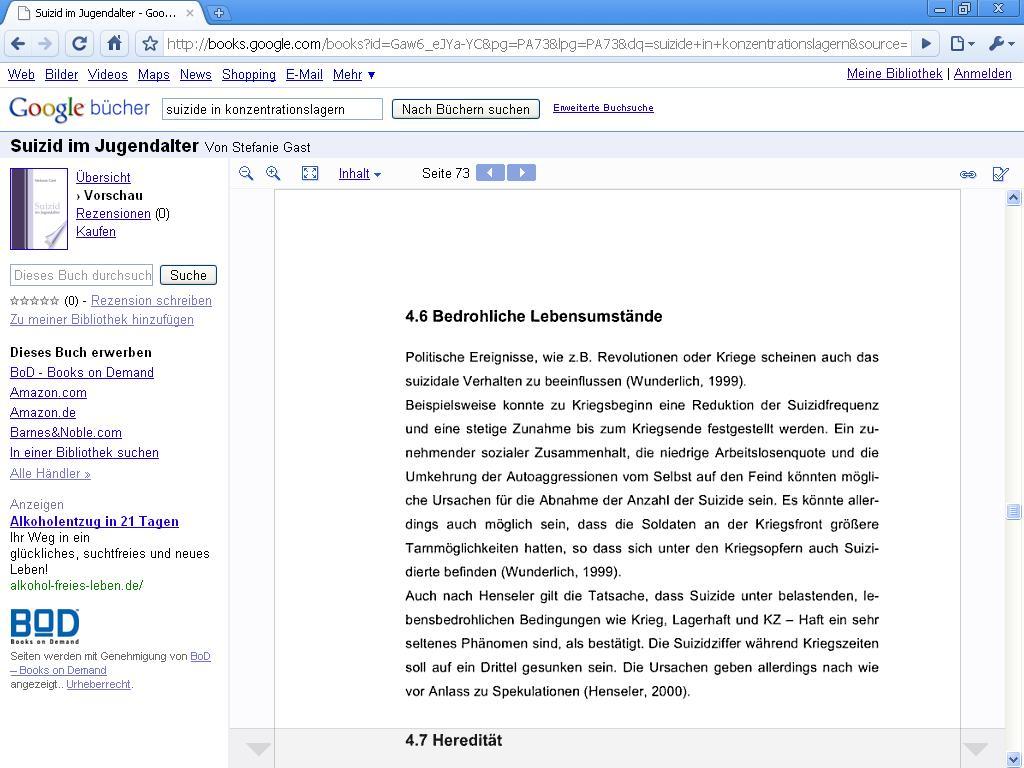Open Shopping in the Google bar
The width and height of the screenshot is (1024, 768).
[249, 74]
